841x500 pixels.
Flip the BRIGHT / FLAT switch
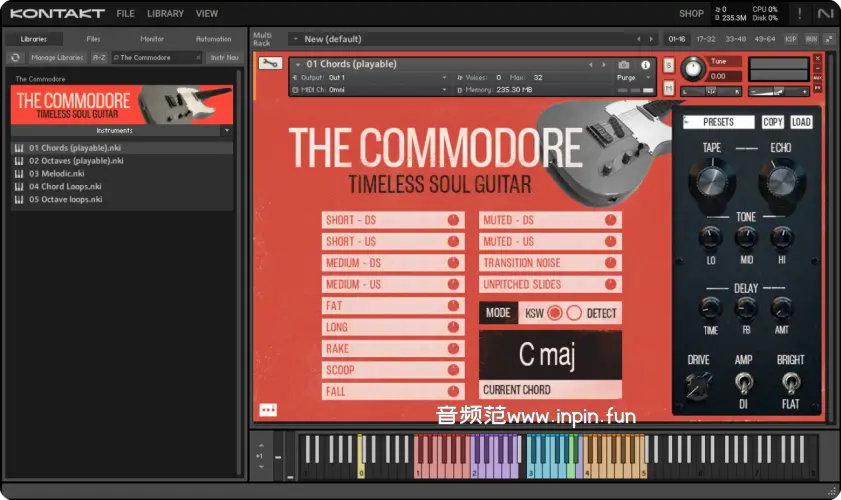click(791, 383)
